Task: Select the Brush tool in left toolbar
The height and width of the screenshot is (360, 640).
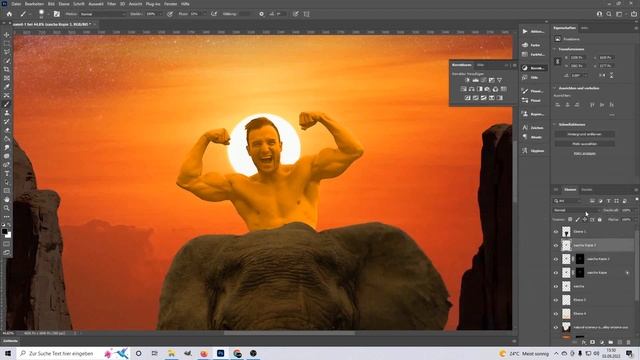Action: [x=7, y=104]
